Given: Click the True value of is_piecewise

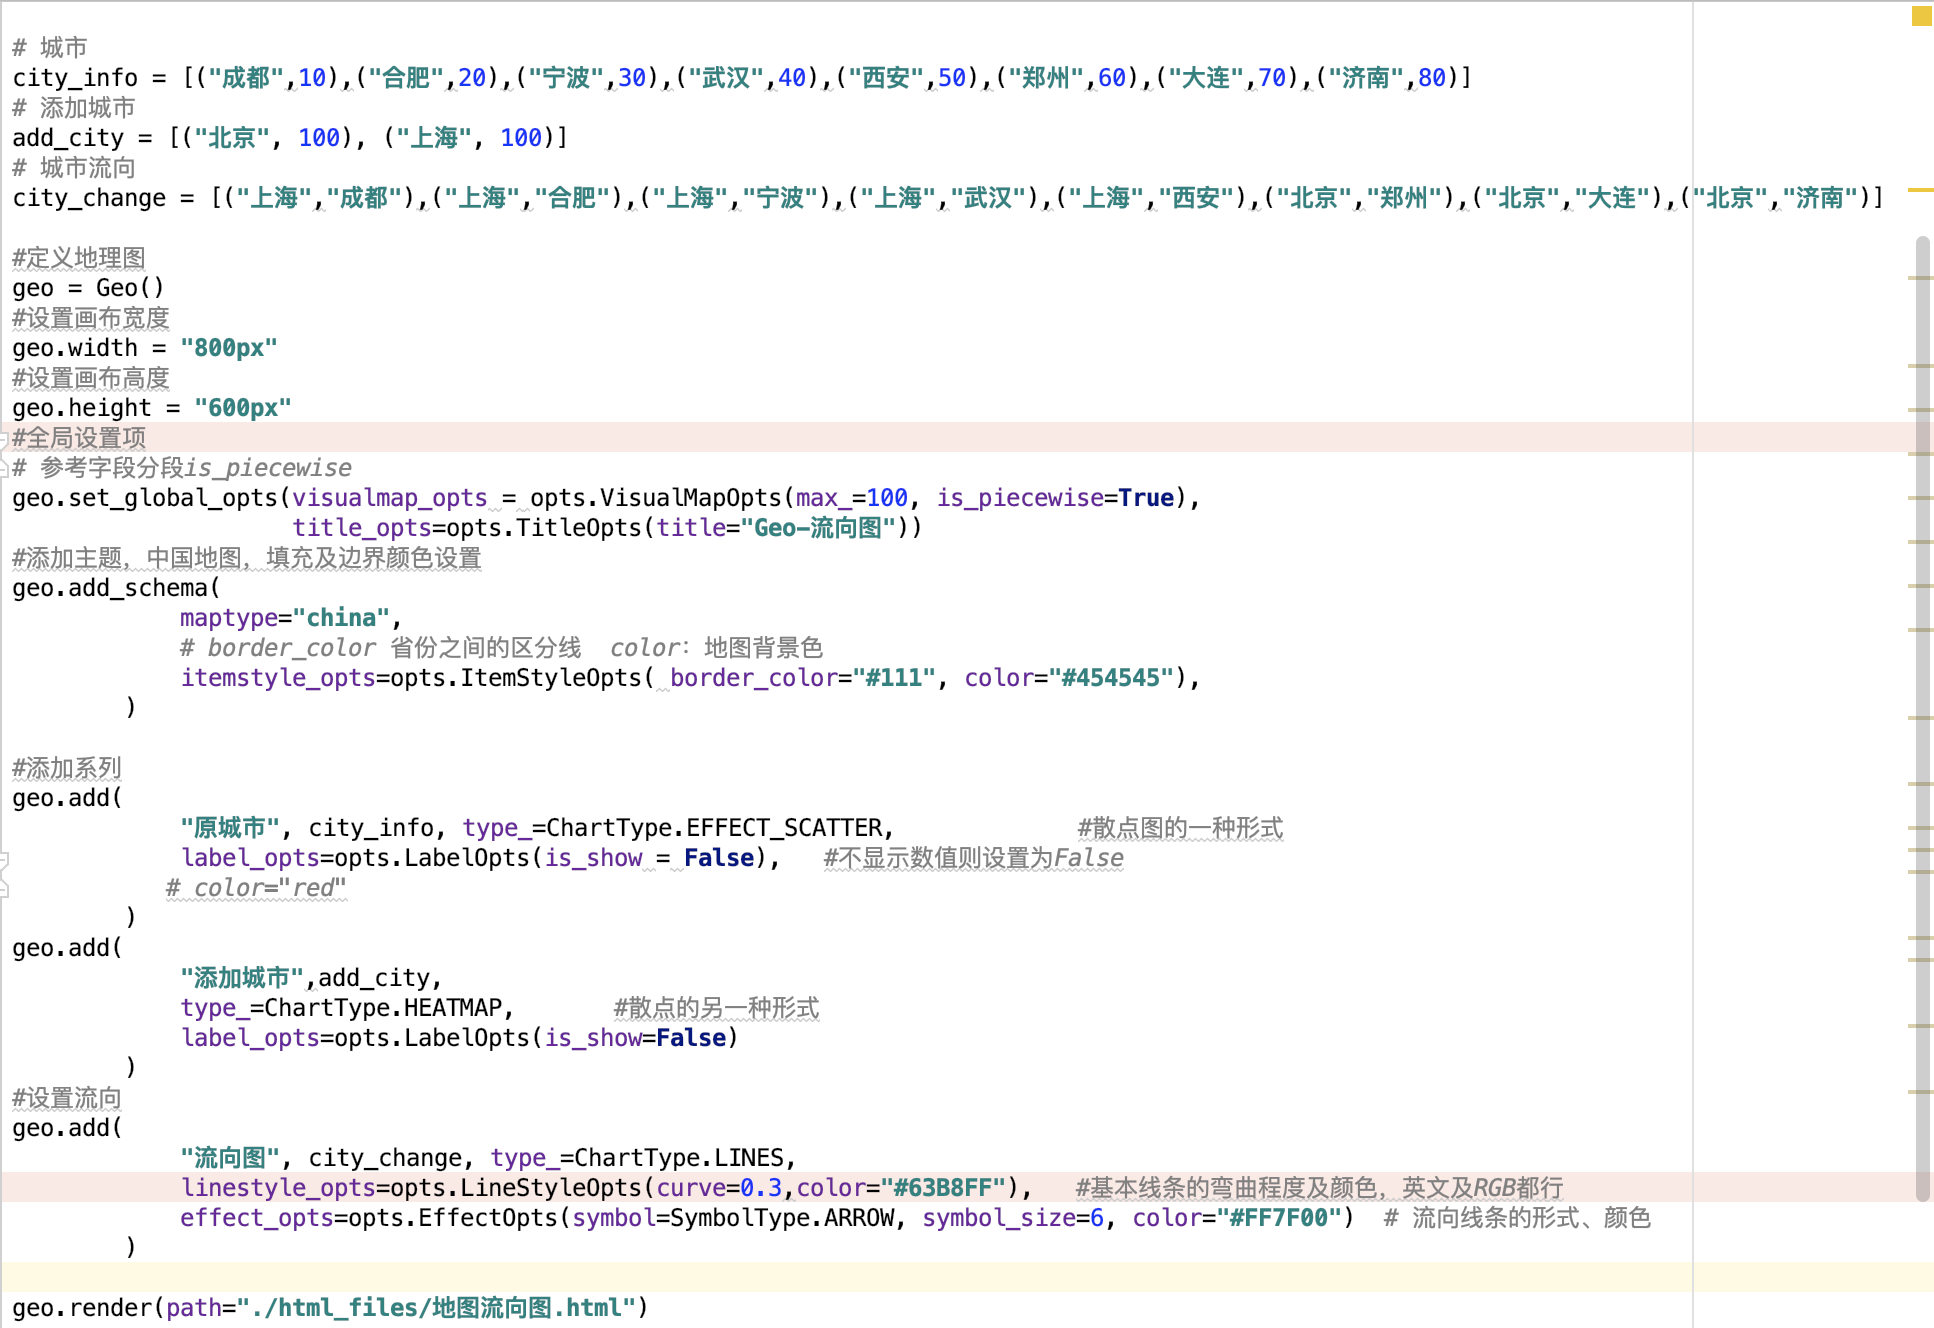Looking at the screenshot, I should pos(1145,498).
